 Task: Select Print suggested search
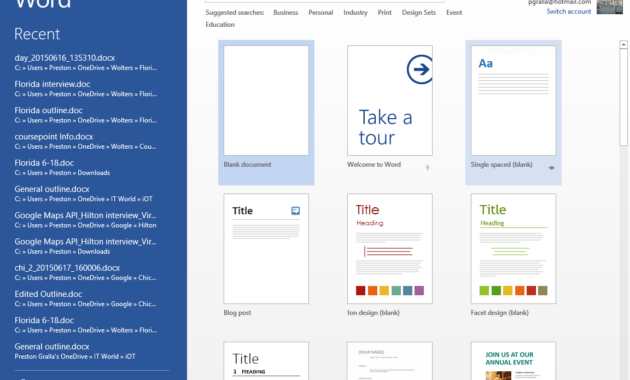click(385, 12)
